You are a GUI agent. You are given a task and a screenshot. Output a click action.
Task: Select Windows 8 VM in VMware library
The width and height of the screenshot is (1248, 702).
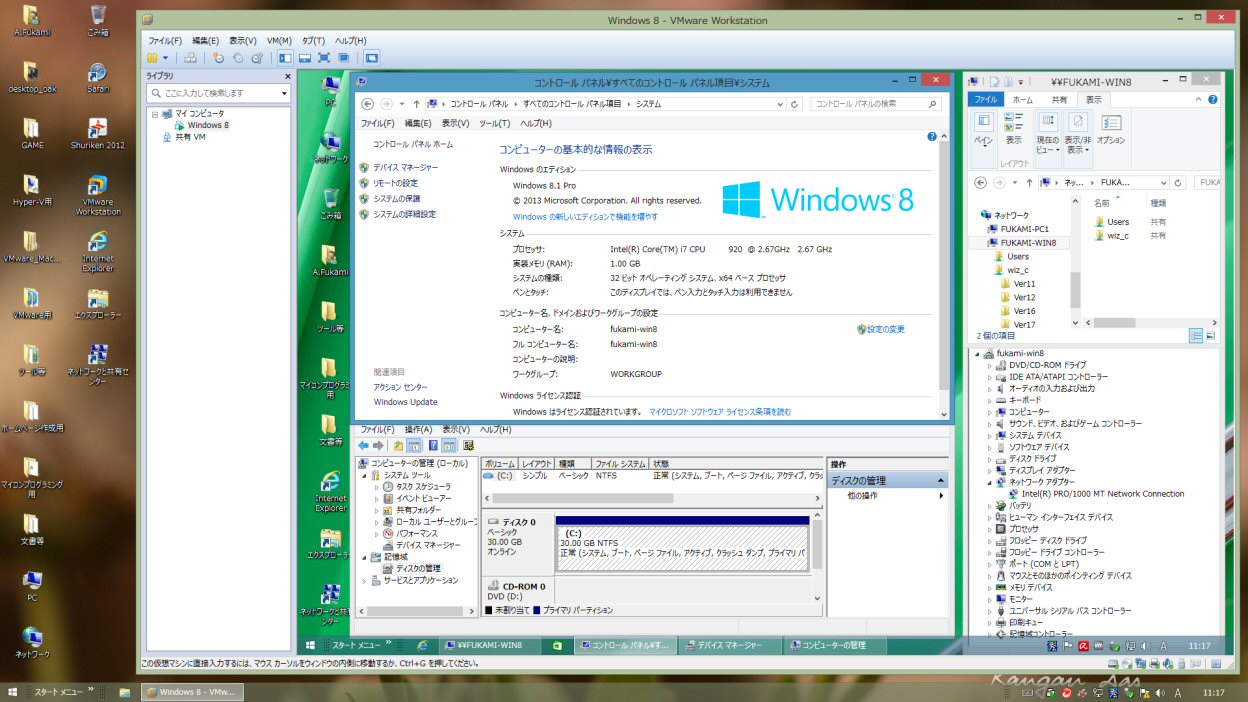(x=208, y=125)
